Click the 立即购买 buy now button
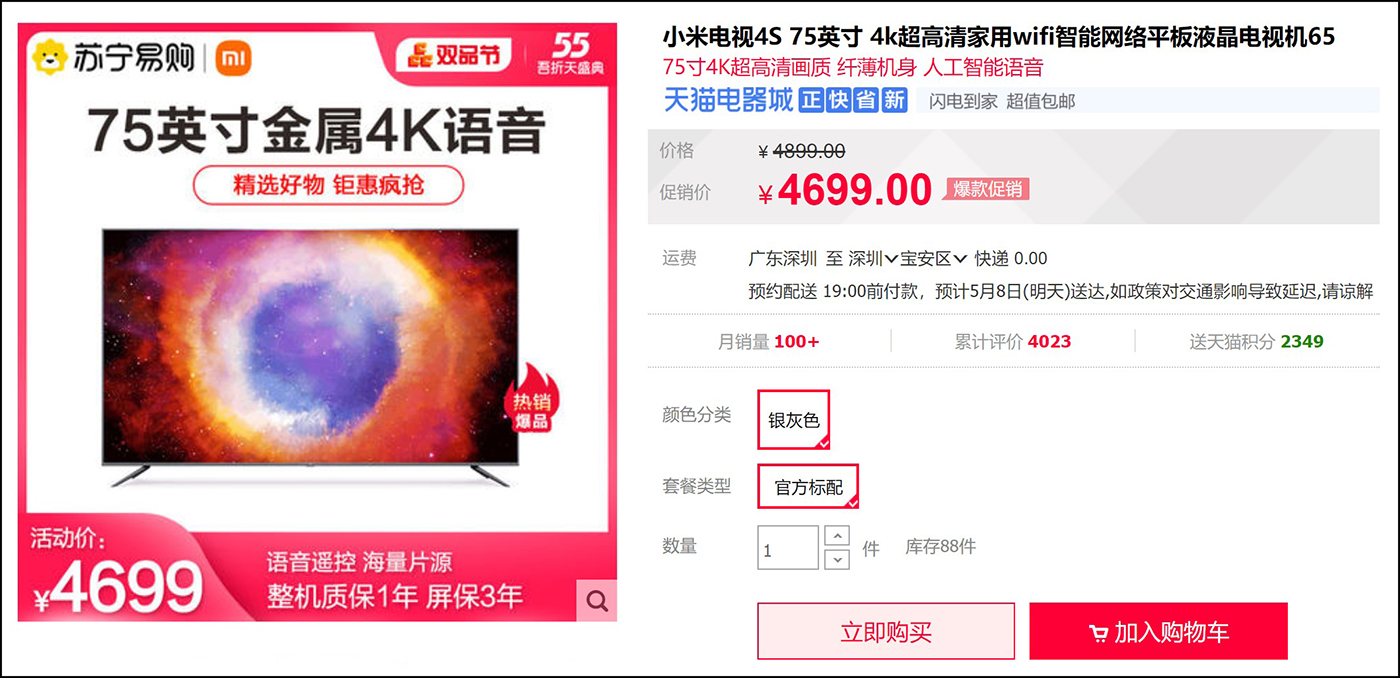The image size is (1400, 678). pos(886,631)
